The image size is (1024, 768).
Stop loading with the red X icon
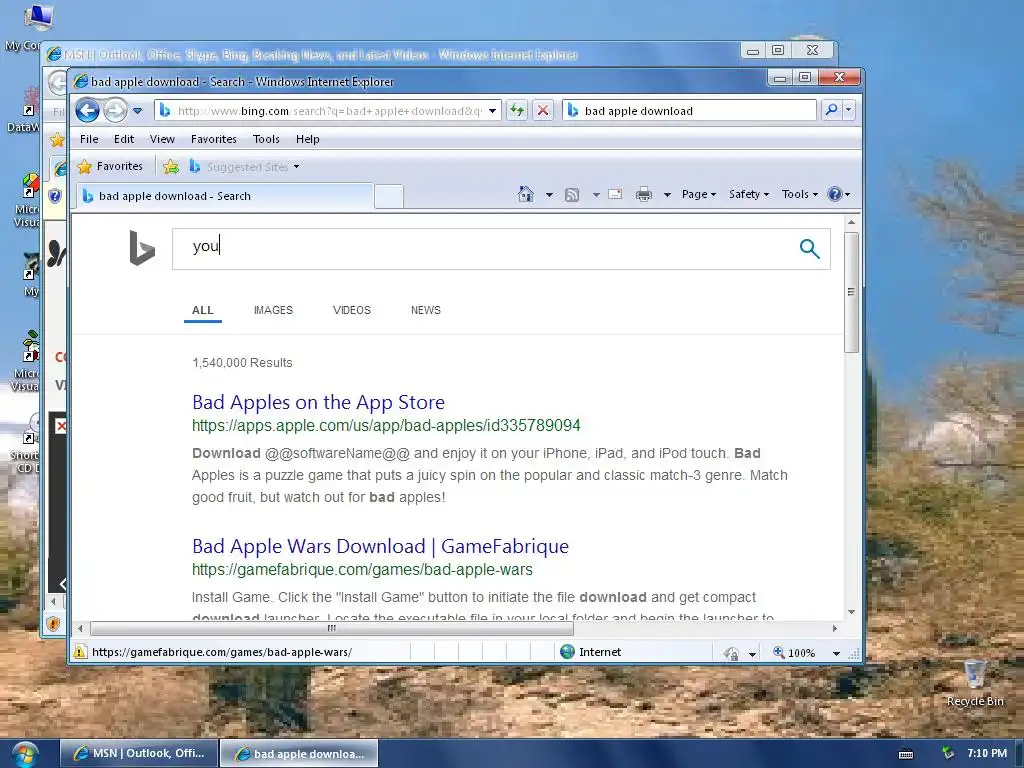click(x=543, y=110)
